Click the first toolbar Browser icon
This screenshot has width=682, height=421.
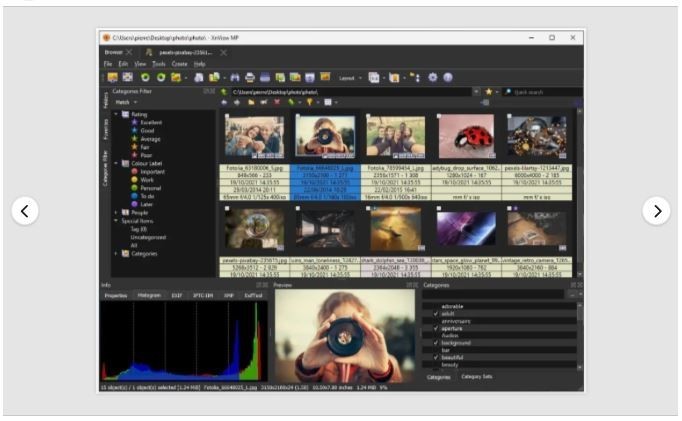click(x=113, y=77)
